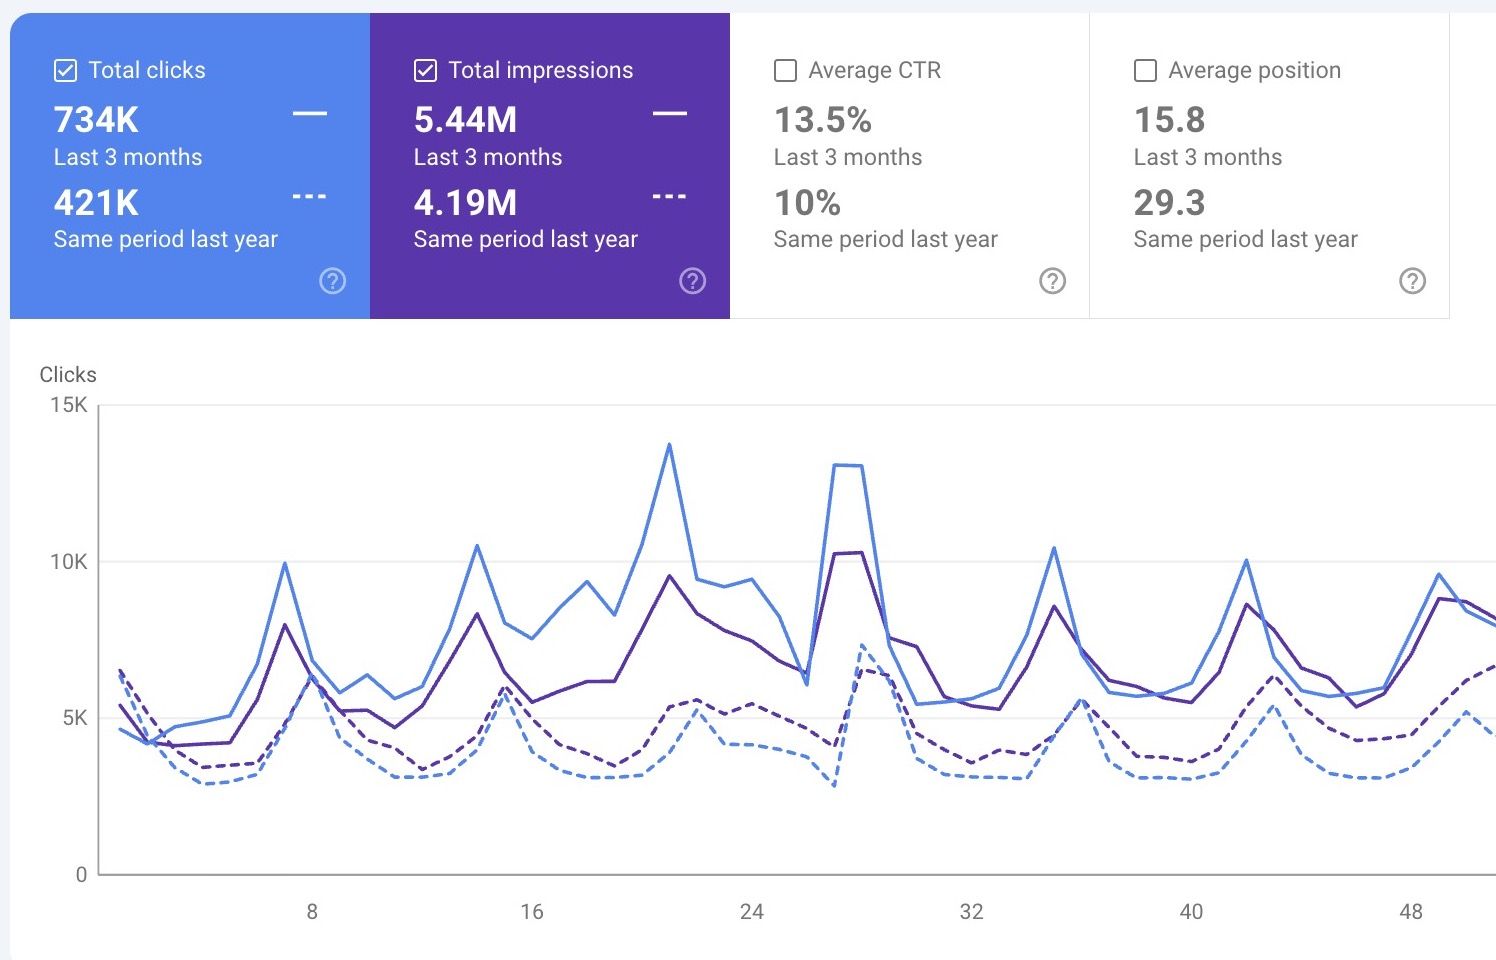1496x960 pixels.
Task: Click the Average CTR help question mark
Action: 1052,281
